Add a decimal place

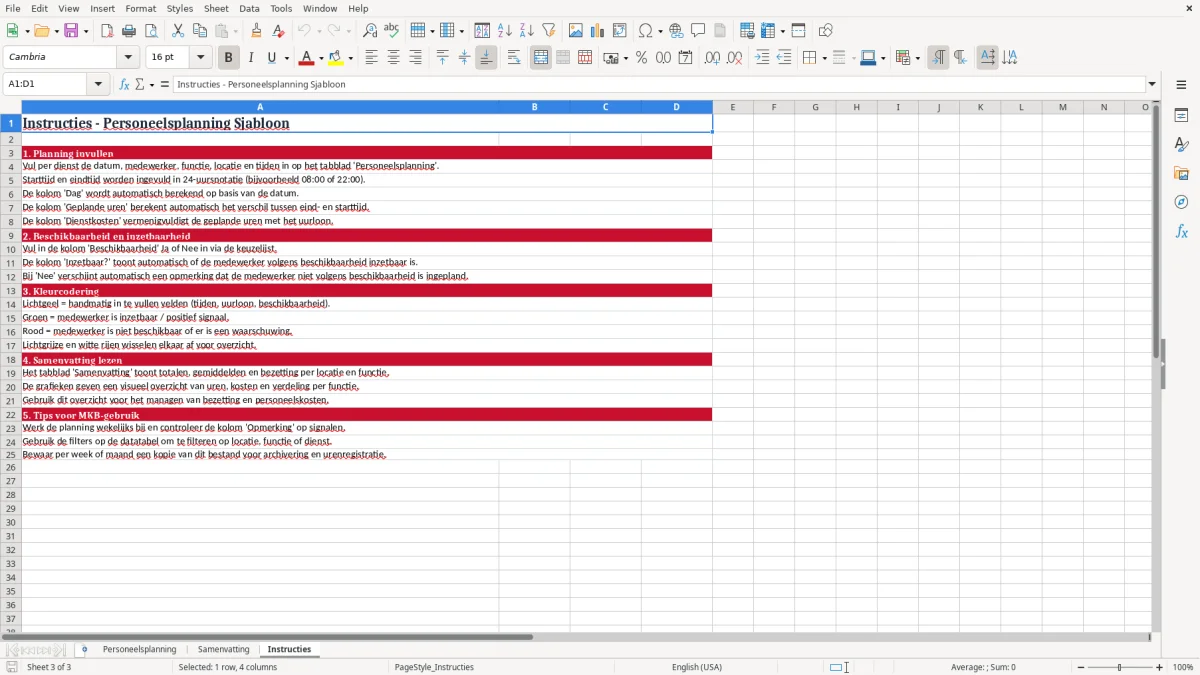click(712, 58)
